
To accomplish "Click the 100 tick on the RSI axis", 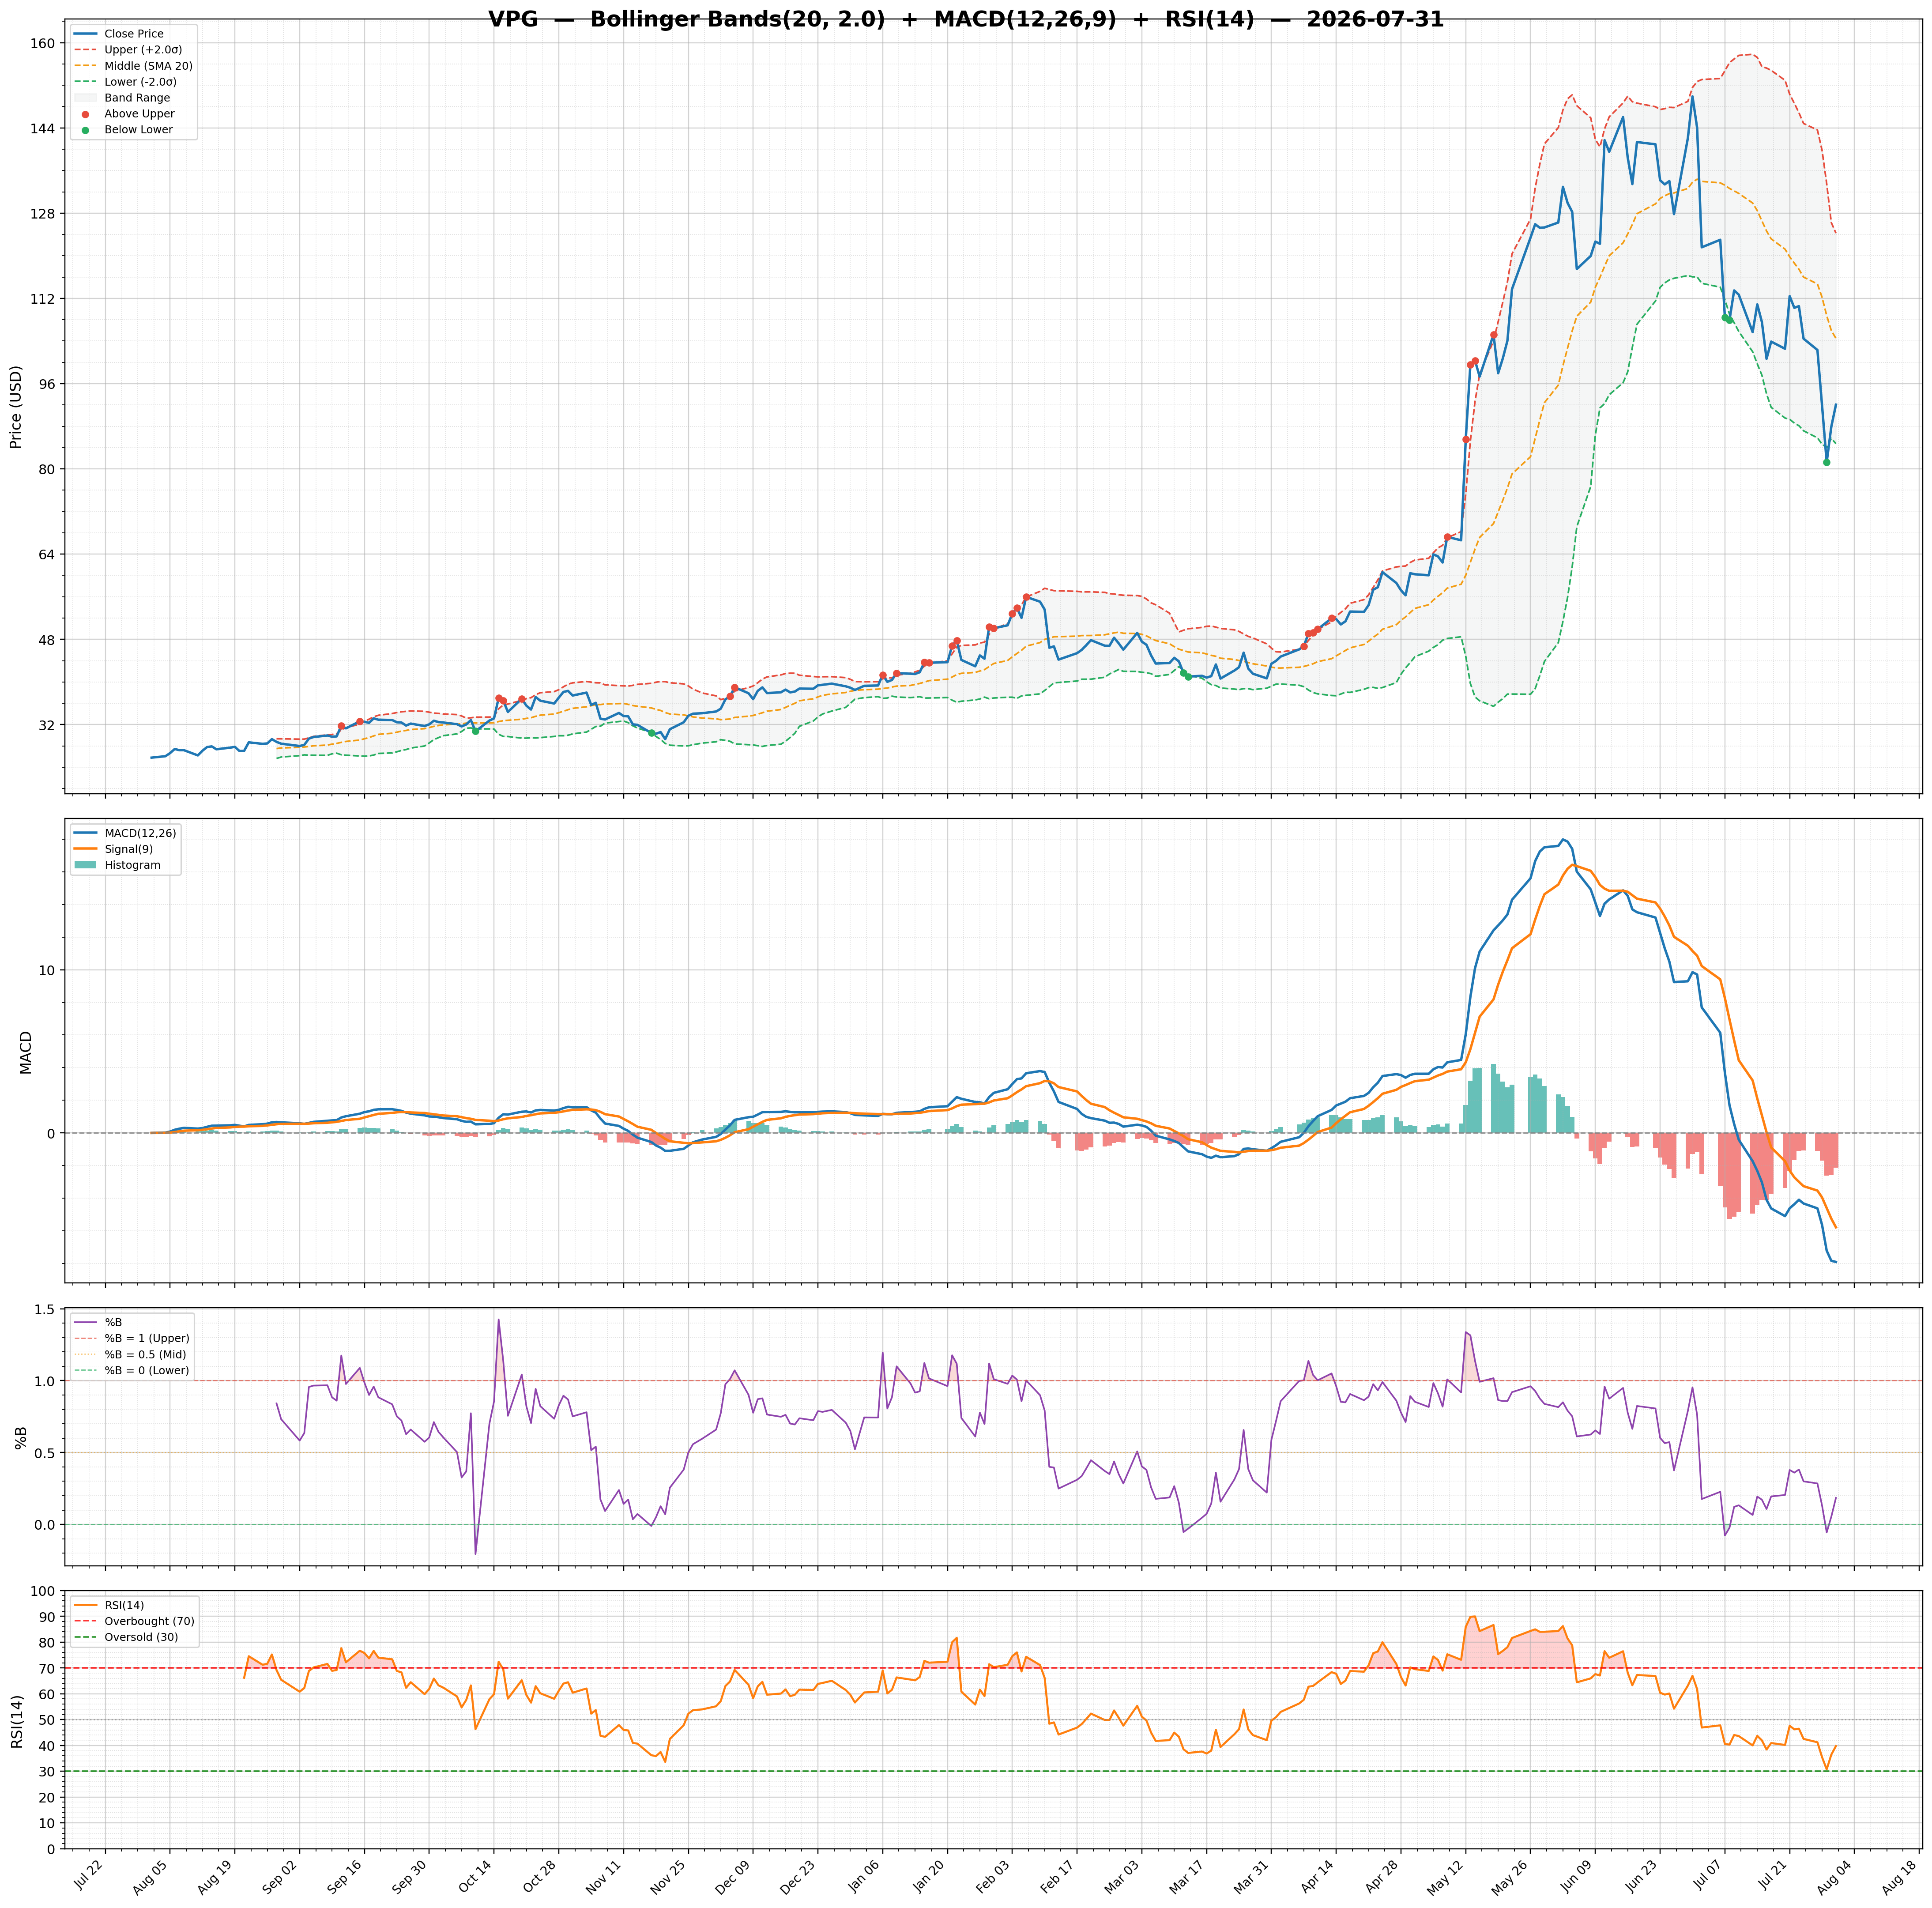I will [x=43, y=1592].
